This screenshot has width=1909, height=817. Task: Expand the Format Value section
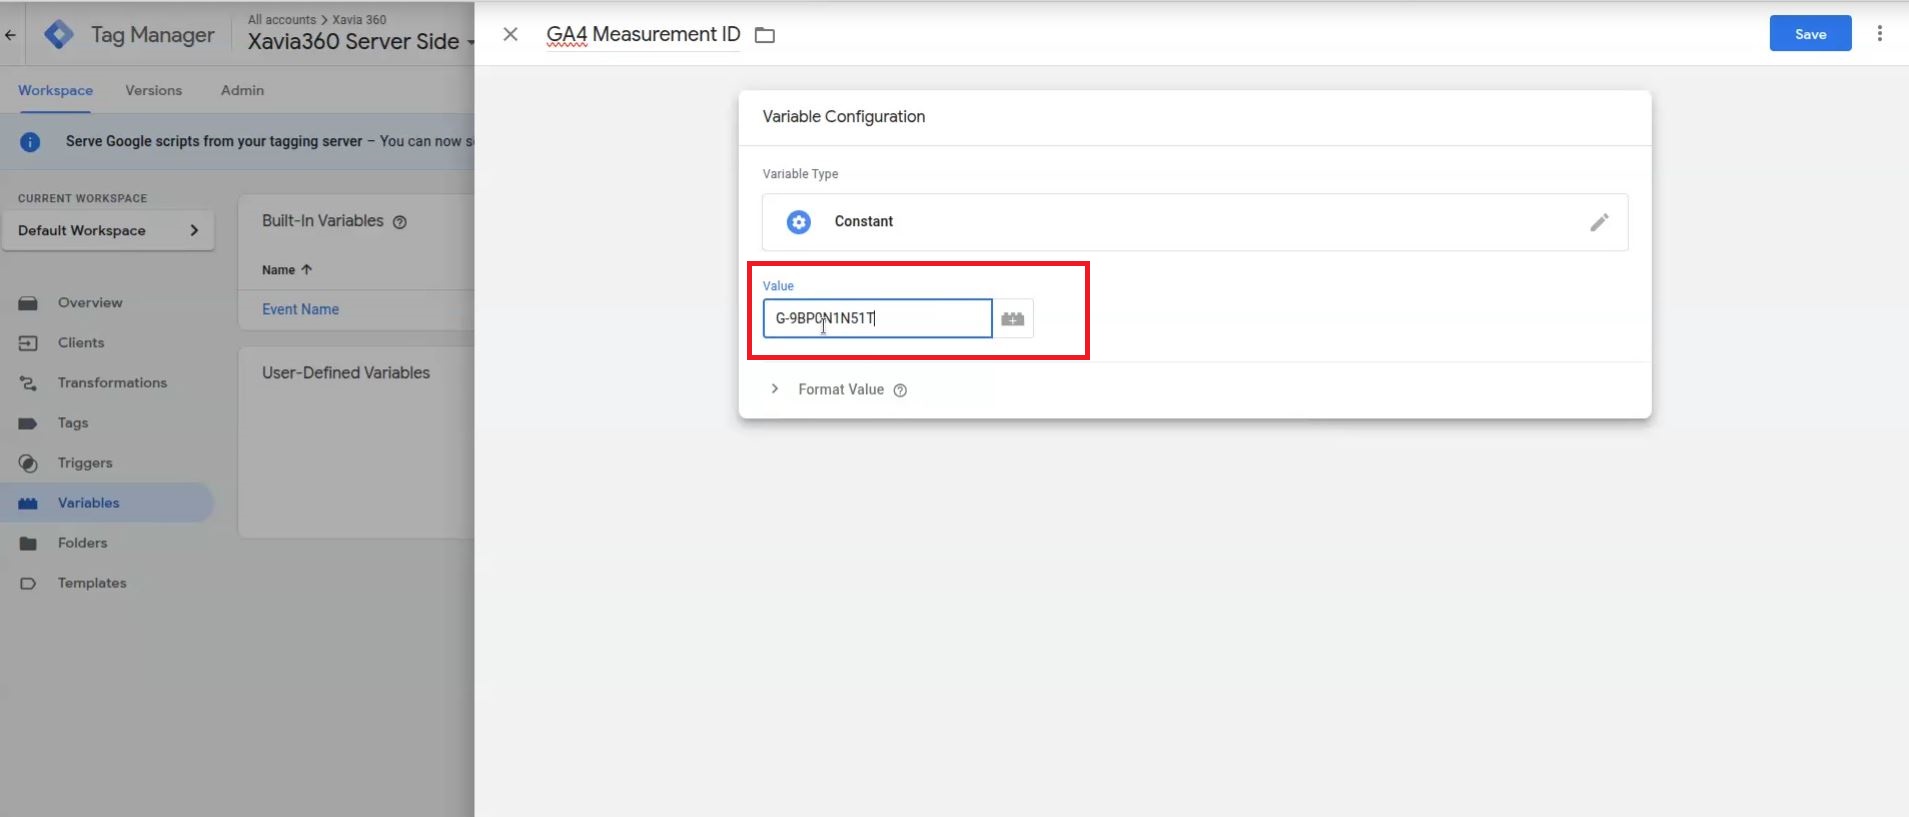tap(774, 389)
